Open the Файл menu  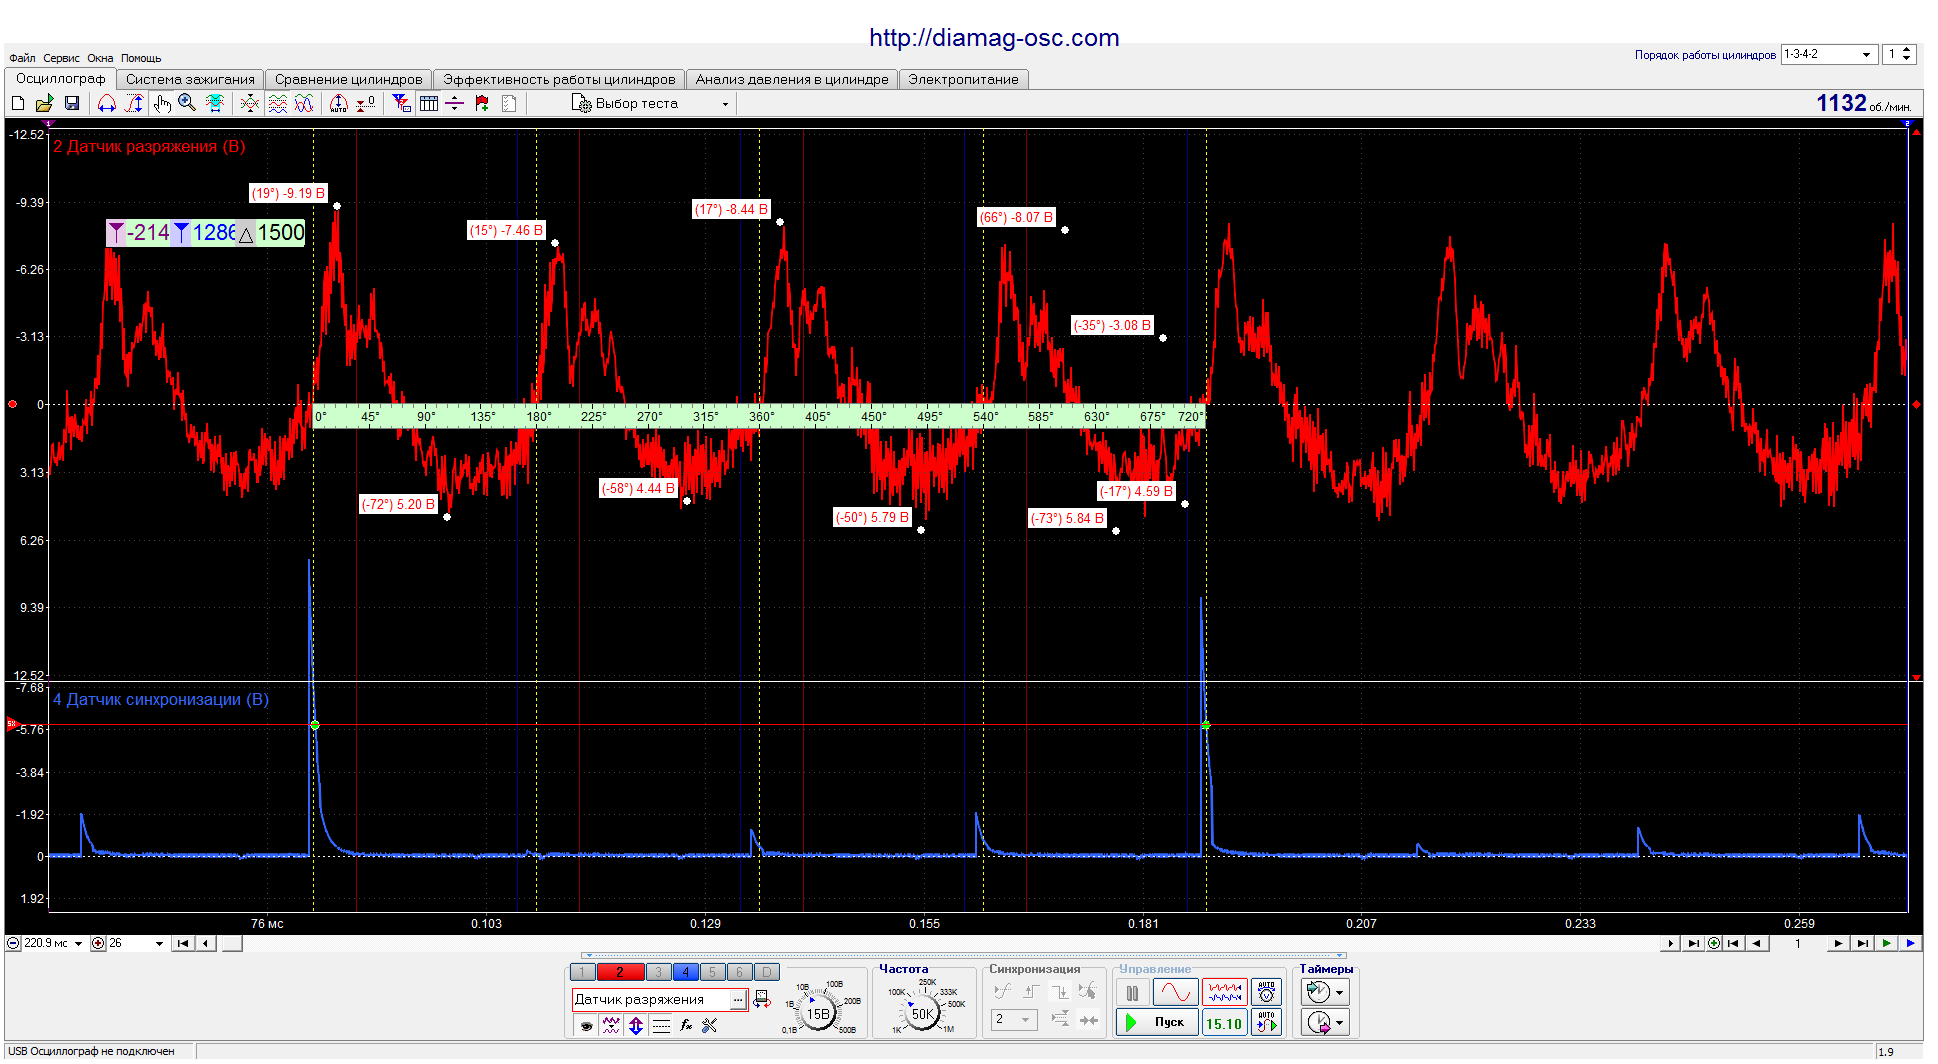pyautogui.click(x=22, y=58)
